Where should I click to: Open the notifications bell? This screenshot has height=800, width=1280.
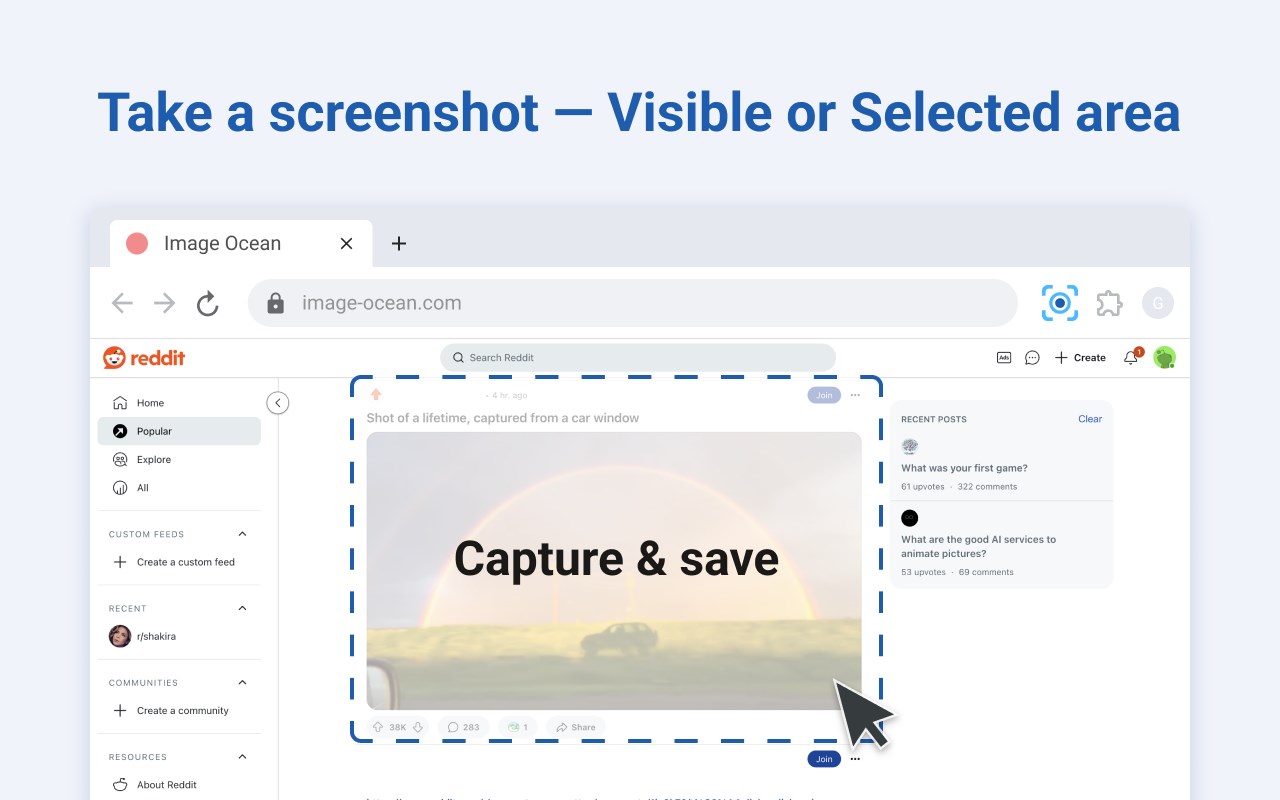(1131, 357)
